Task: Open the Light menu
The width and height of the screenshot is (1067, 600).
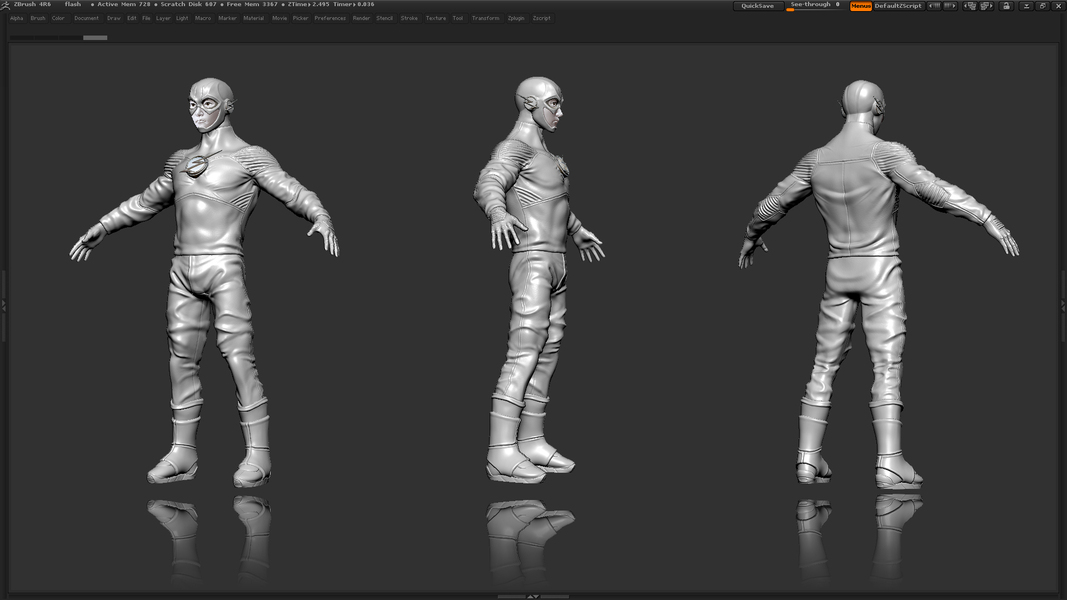Action: coord(182,18)
